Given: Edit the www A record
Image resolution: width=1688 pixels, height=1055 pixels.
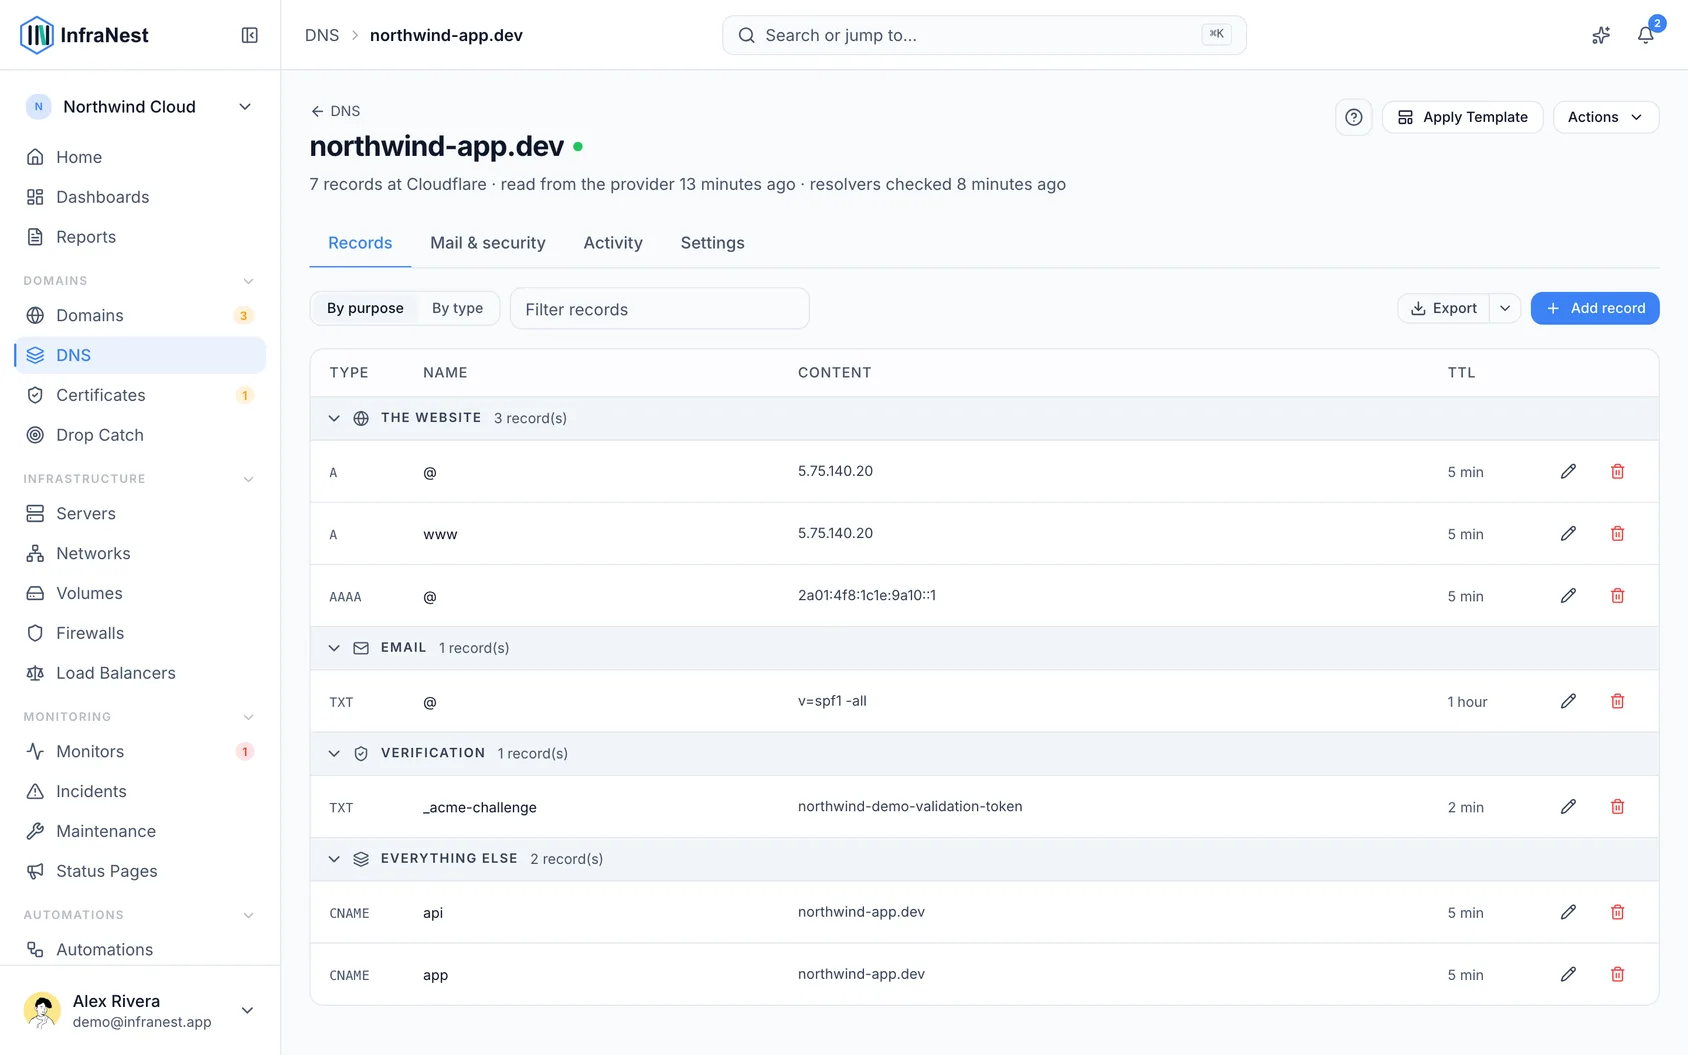Looking at the screenshot, I should [1568, 534].
